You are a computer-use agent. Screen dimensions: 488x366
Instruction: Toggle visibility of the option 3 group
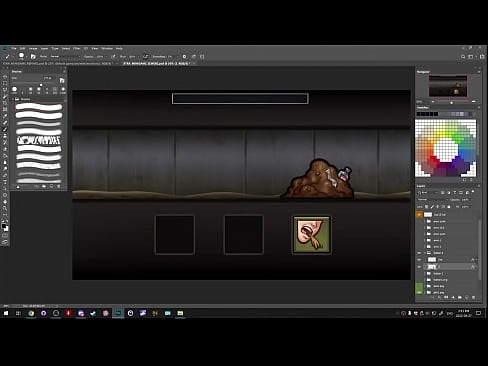[419, 253]
